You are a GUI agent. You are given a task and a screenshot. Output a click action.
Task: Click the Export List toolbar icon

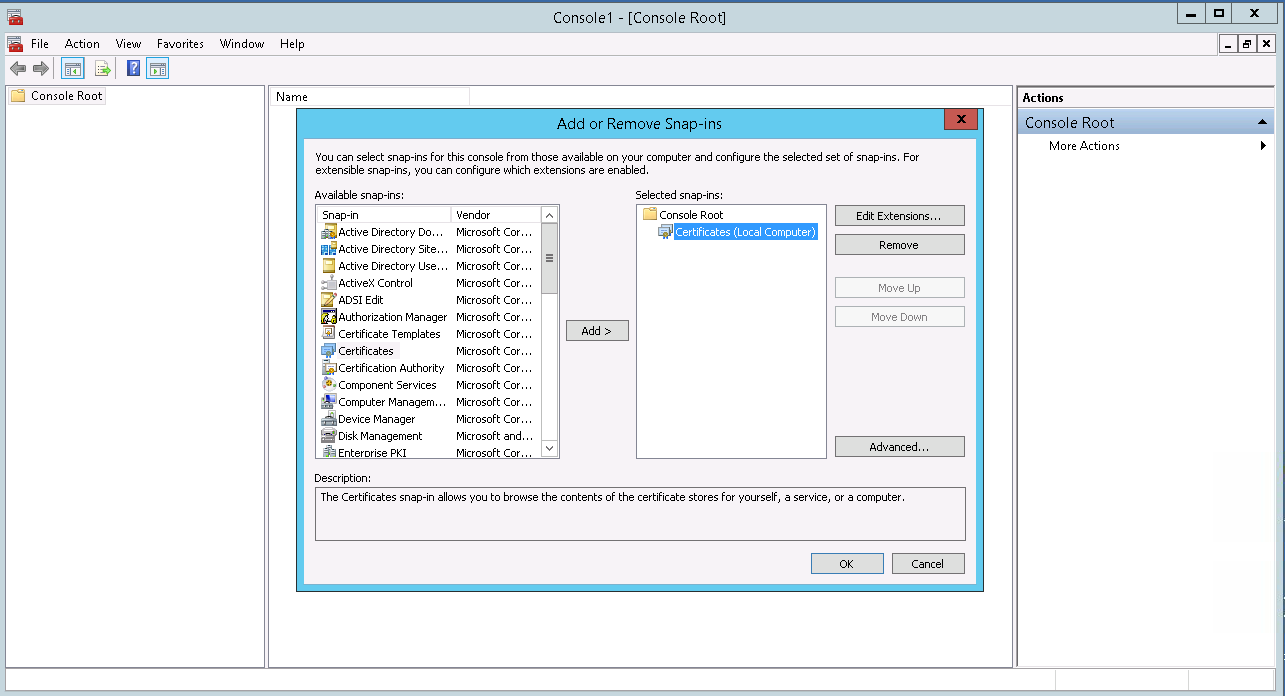(102, 68)
